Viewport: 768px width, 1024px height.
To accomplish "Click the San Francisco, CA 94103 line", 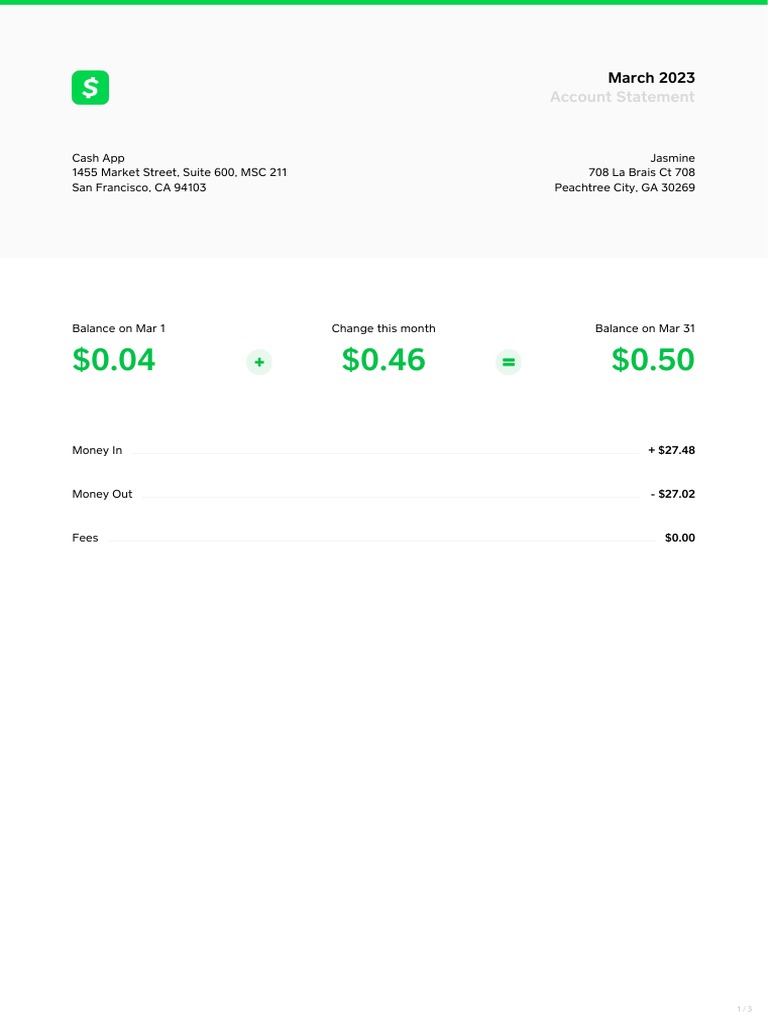I will point(139,188).
